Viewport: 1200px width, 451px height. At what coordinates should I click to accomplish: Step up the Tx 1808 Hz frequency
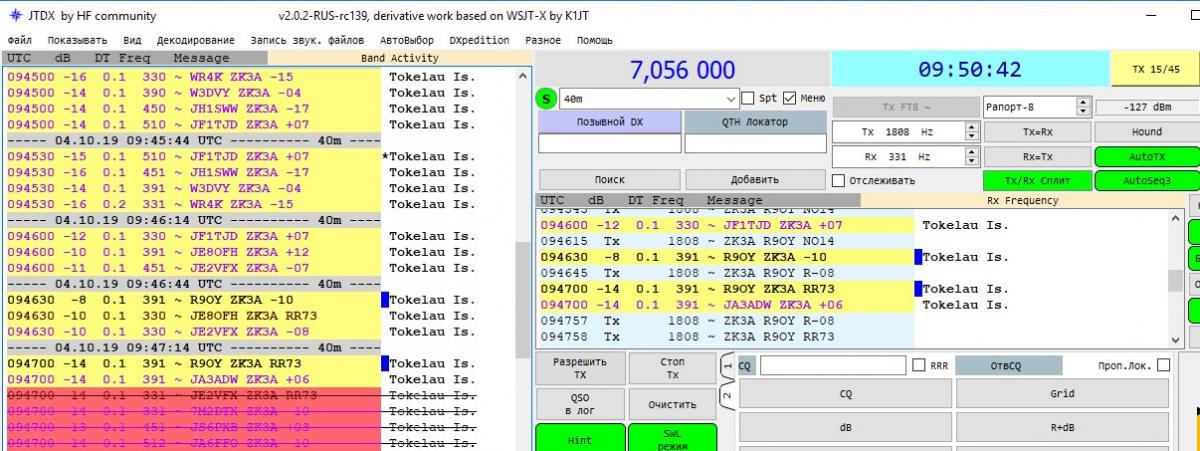click(971, 127)
